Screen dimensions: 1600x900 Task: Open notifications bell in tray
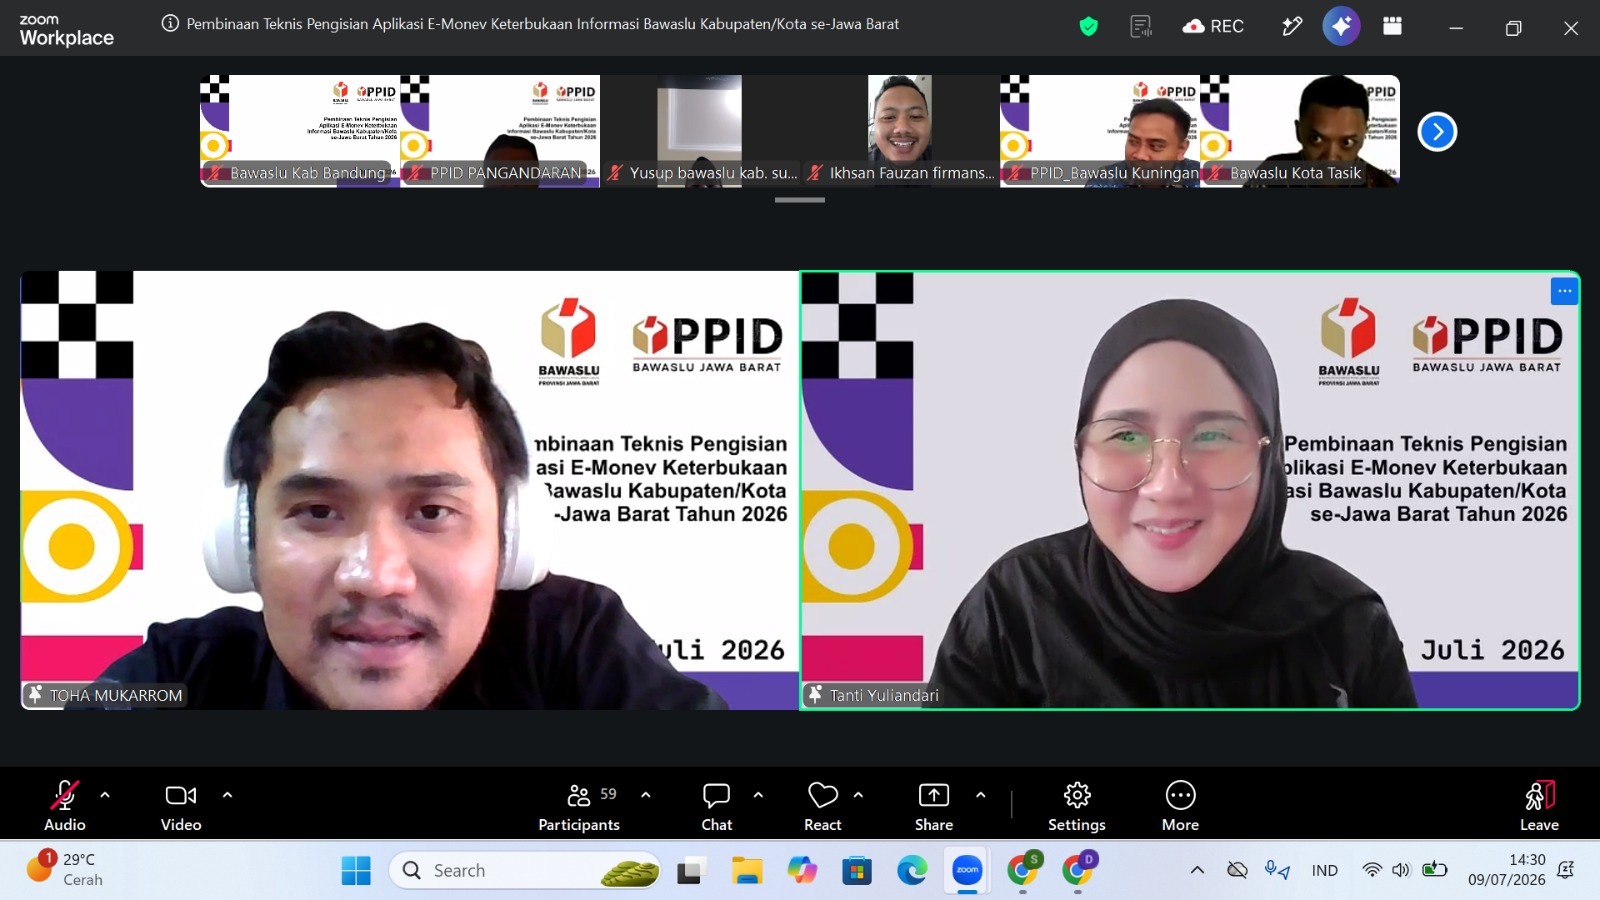[1567, 870]
